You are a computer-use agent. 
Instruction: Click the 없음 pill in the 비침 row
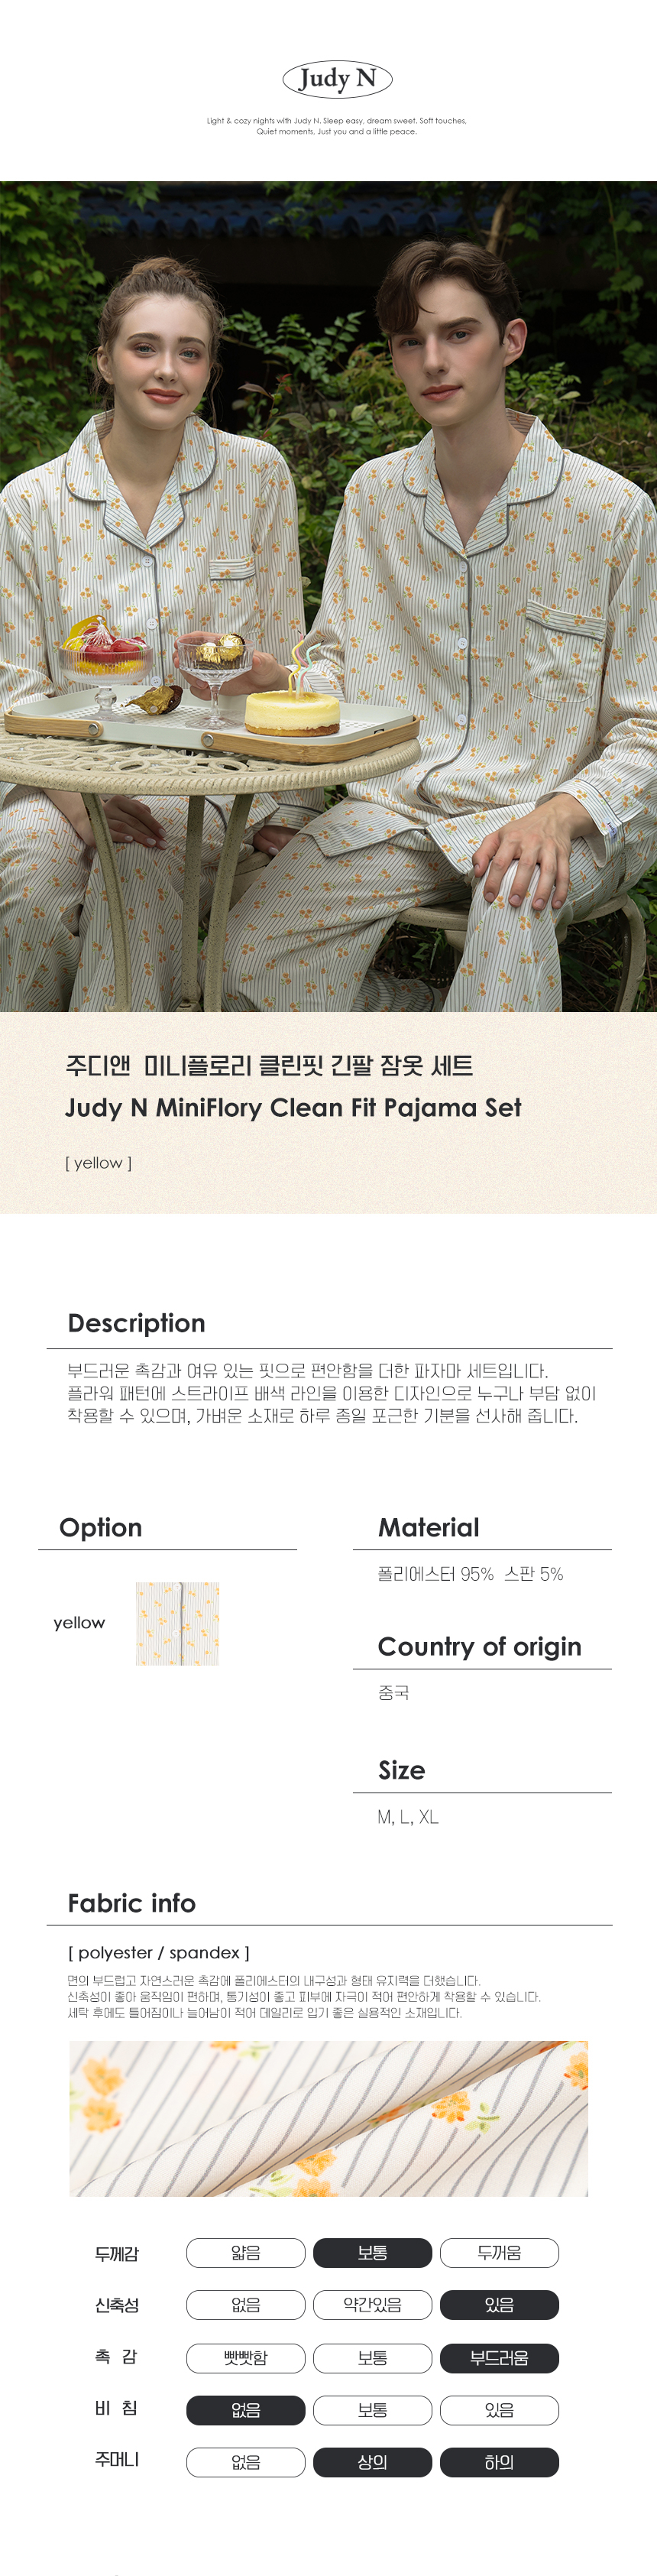[x=246, y=2409]
